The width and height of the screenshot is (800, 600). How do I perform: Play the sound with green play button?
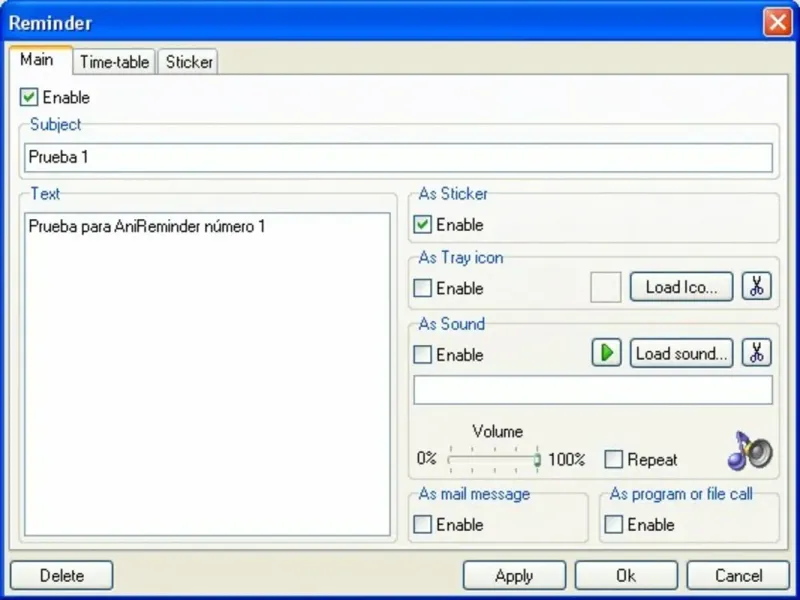tap(606, 353)
